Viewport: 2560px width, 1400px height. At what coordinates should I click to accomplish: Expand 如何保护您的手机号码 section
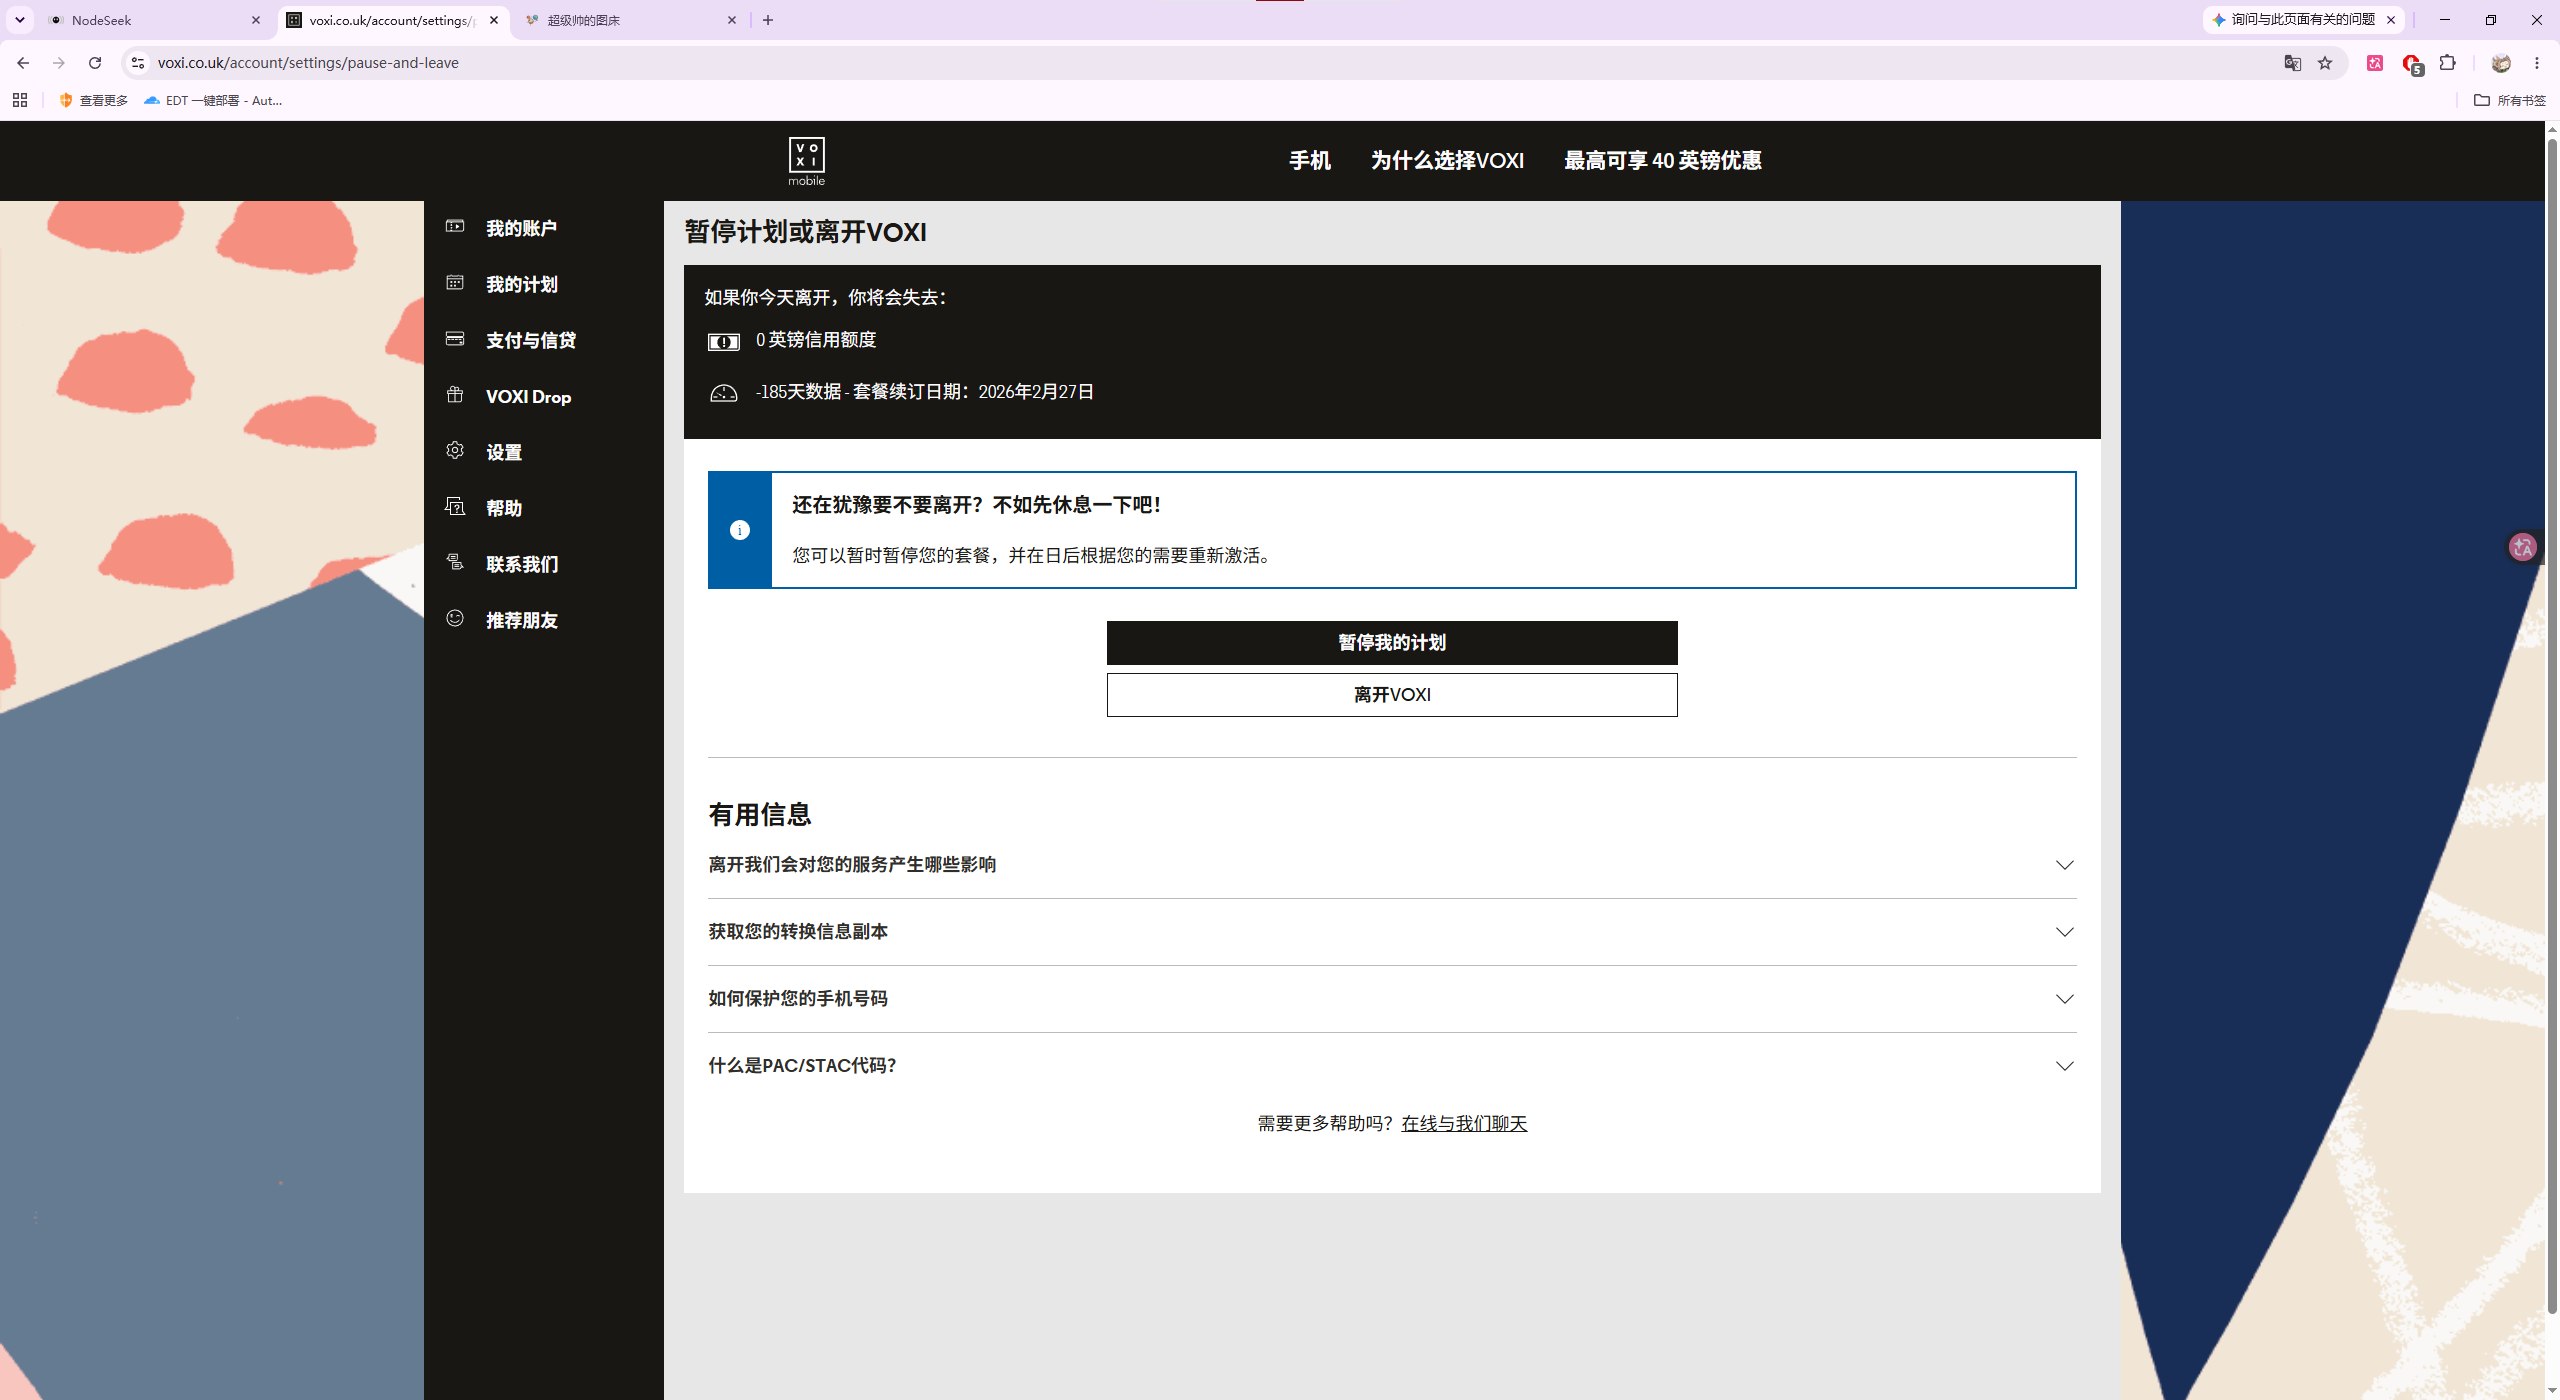click(1392, 999)
